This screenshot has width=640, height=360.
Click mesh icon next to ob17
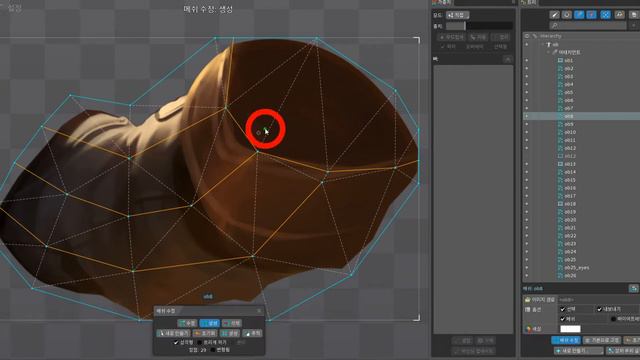[560, 196]
